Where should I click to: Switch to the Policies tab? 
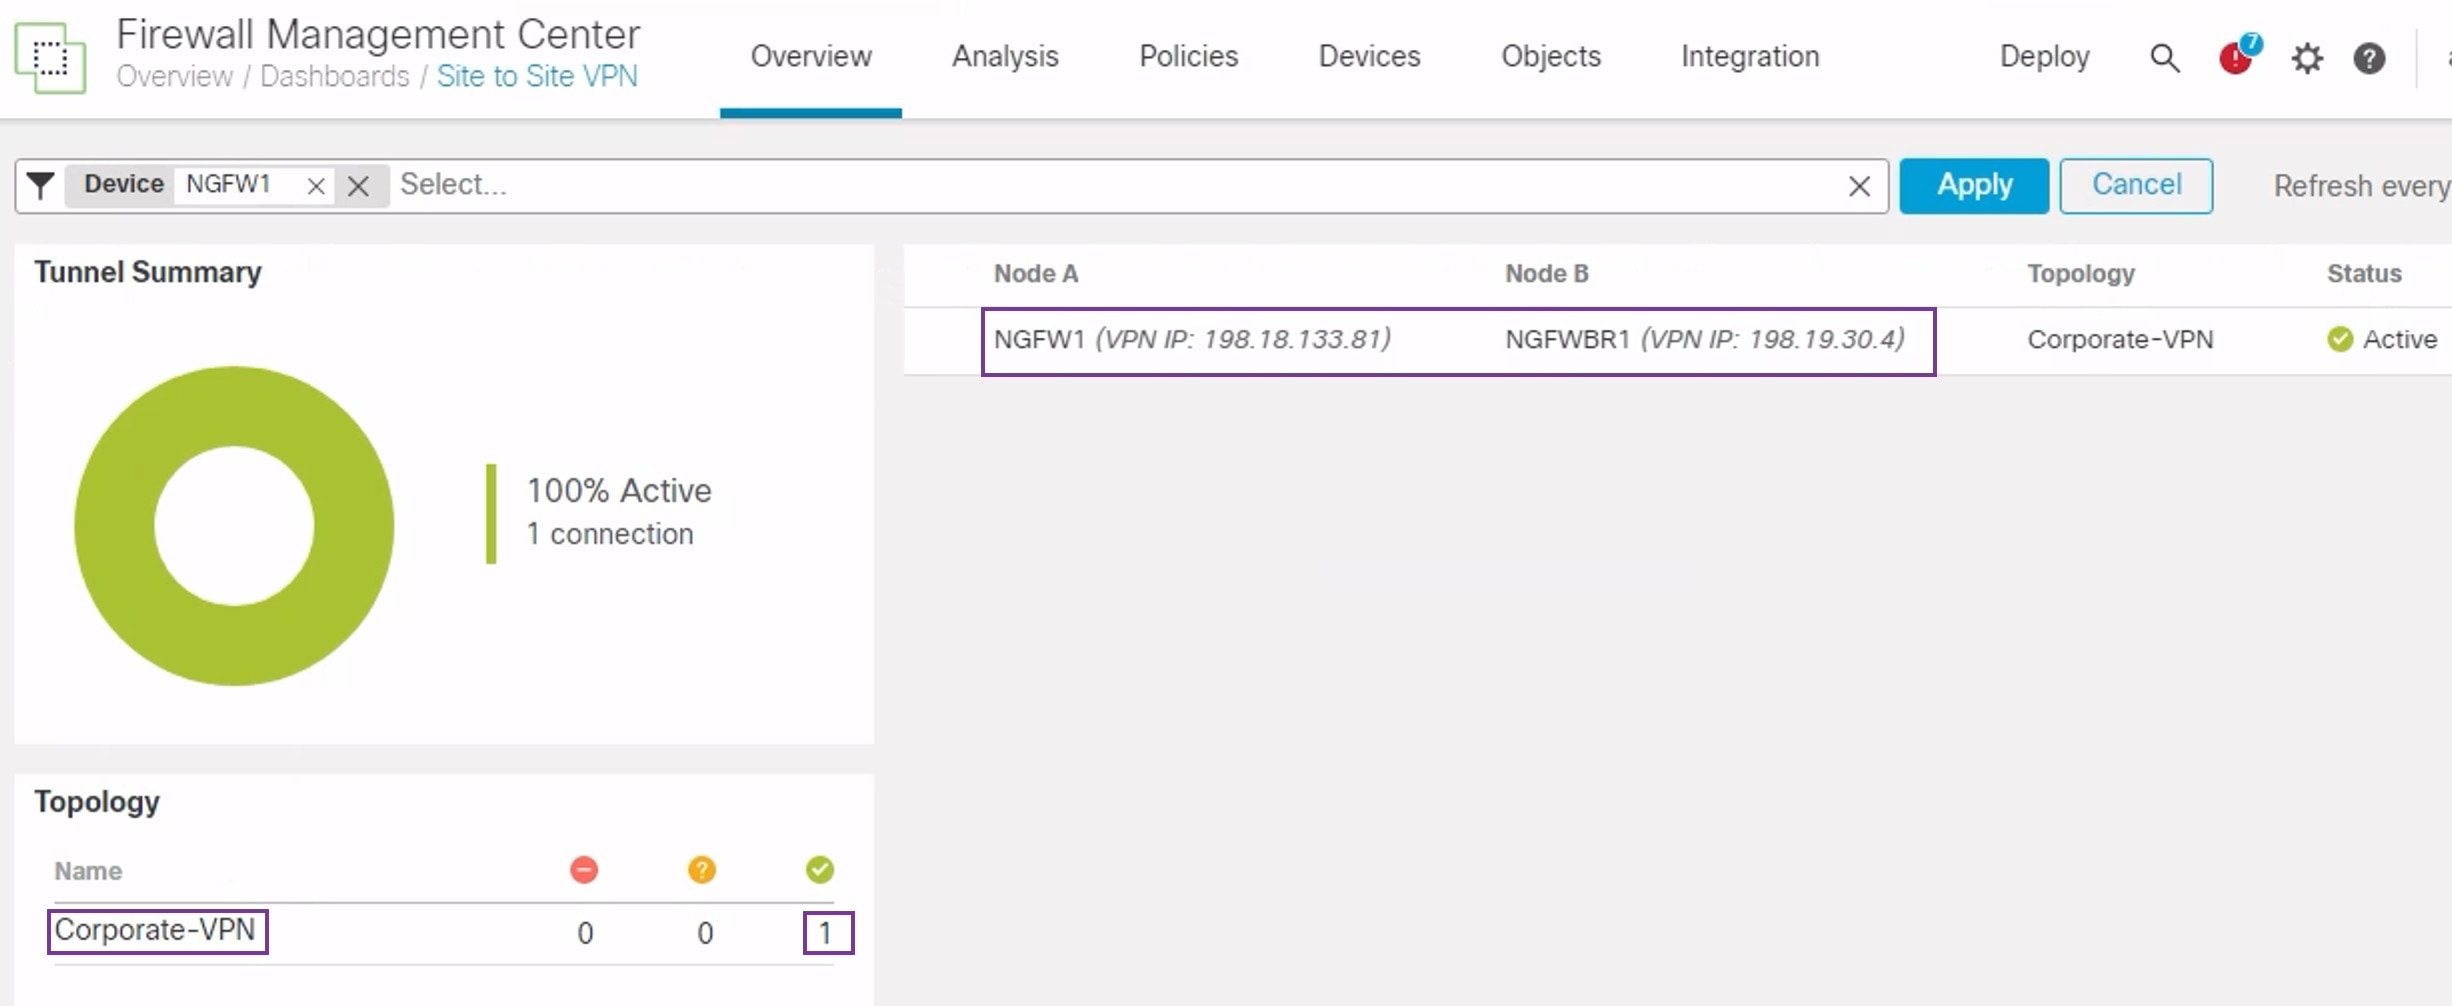click(1188, 57)
